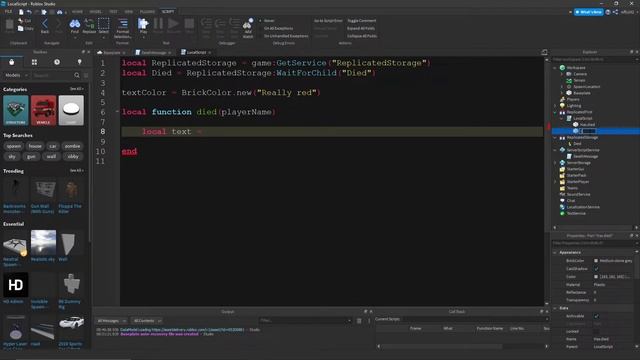Switch to the MODEL ribbon tab
This screenshot has height=360, width=640.
pos(96,12)
